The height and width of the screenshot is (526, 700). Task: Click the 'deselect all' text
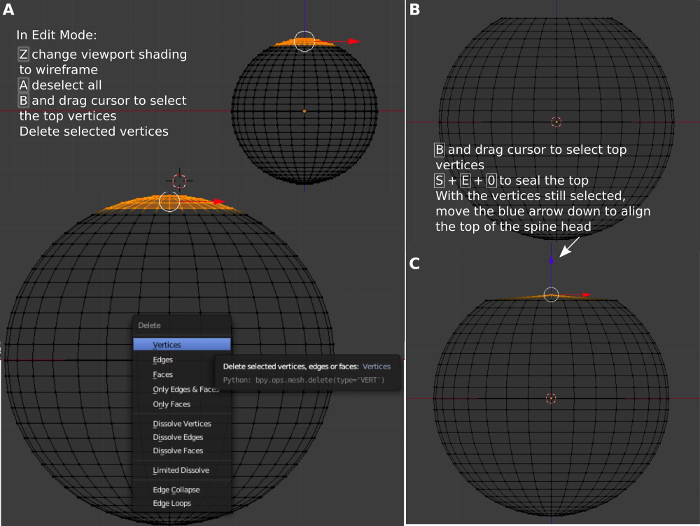(x=67, y=85)
